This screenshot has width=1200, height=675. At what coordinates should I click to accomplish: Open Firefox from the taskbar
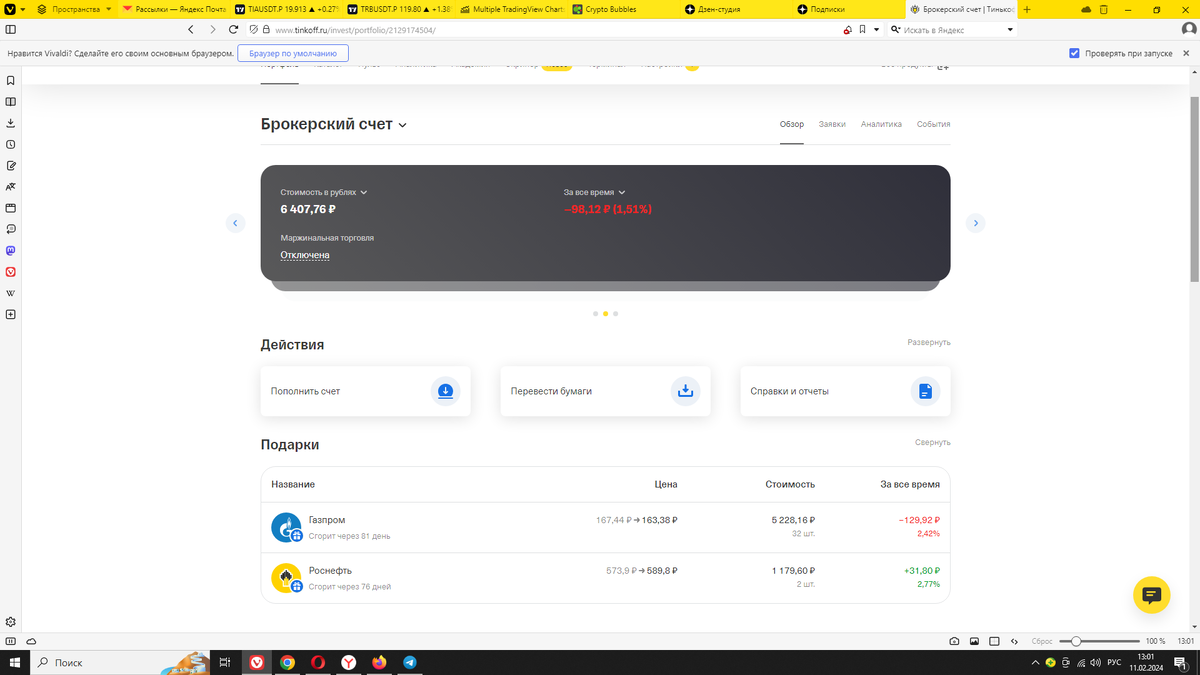click(x=379, y=662)
